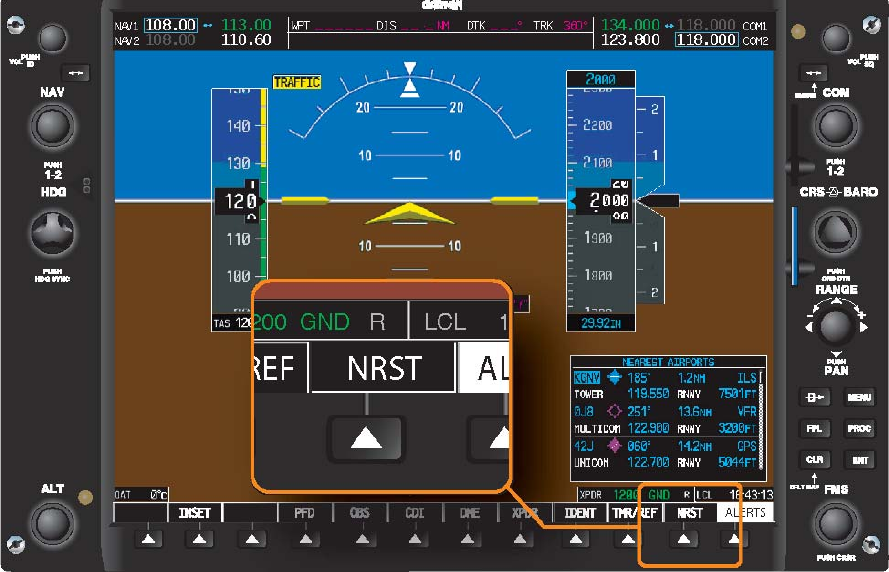Click the CLR clear key
The width and height of the screenshot is (889, 572).
814,460
